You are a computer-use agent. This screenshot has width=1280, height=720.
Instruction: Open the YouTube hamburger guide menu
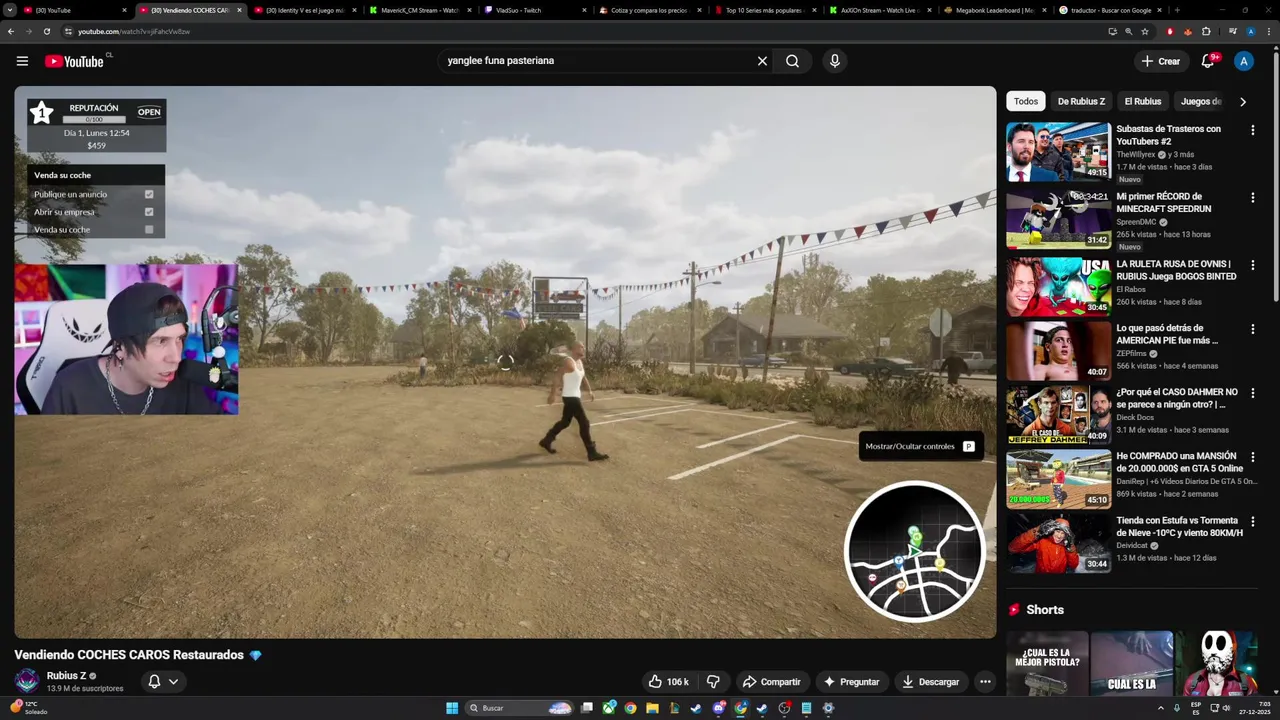22,61
